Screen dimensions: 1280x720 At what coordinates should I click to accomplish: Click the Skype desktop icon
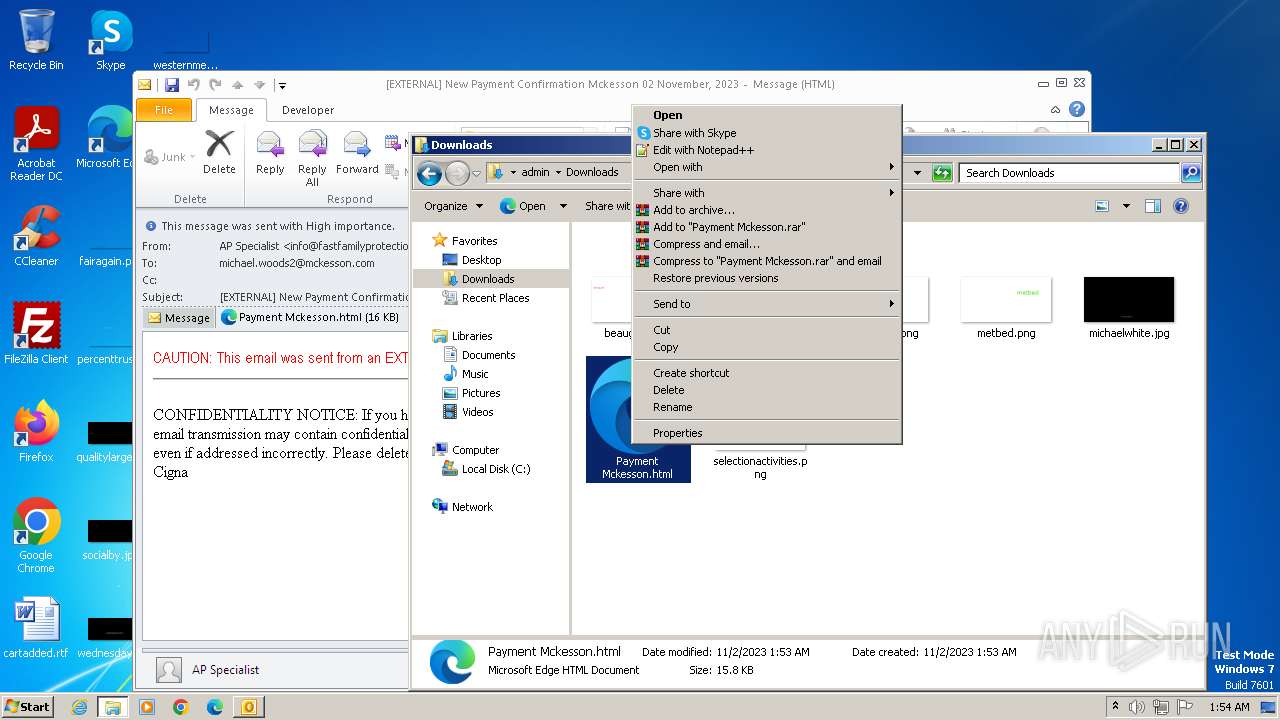[x=110, y=40]
